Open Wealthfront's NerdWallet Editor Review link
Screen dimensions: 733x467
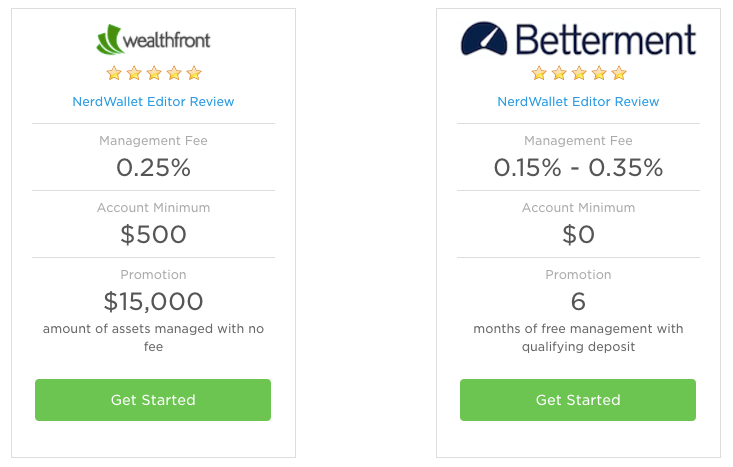click(x=153, y=101)
